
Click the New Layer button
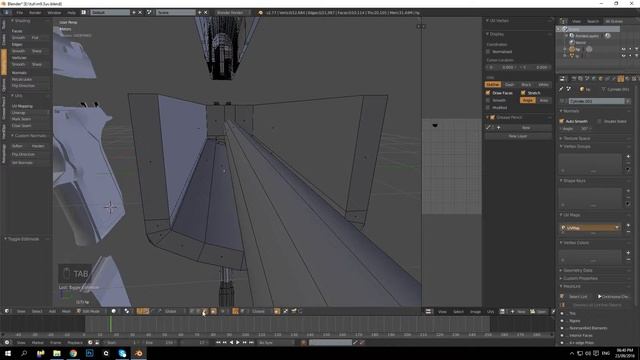(x=518, y=136)
